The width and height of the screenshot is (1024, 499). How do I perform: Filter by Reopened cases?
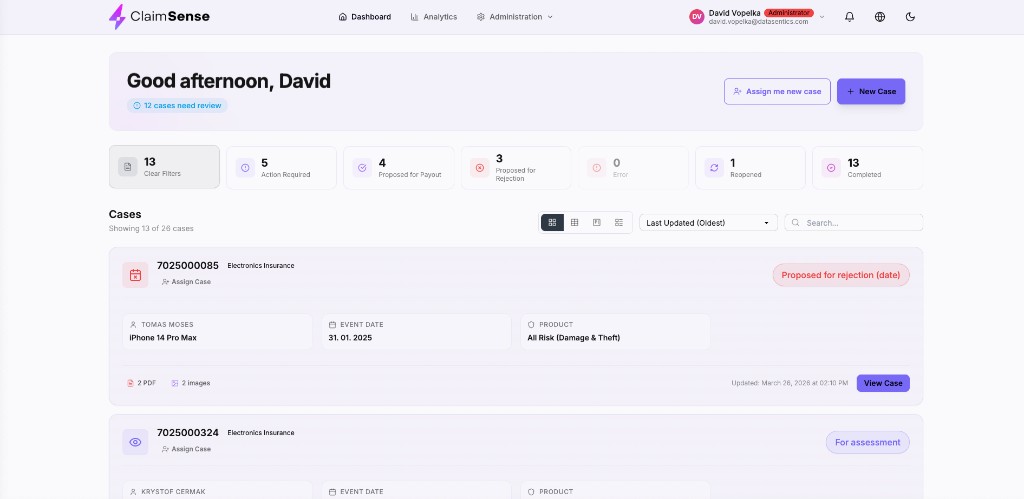[x=750, y=168]
